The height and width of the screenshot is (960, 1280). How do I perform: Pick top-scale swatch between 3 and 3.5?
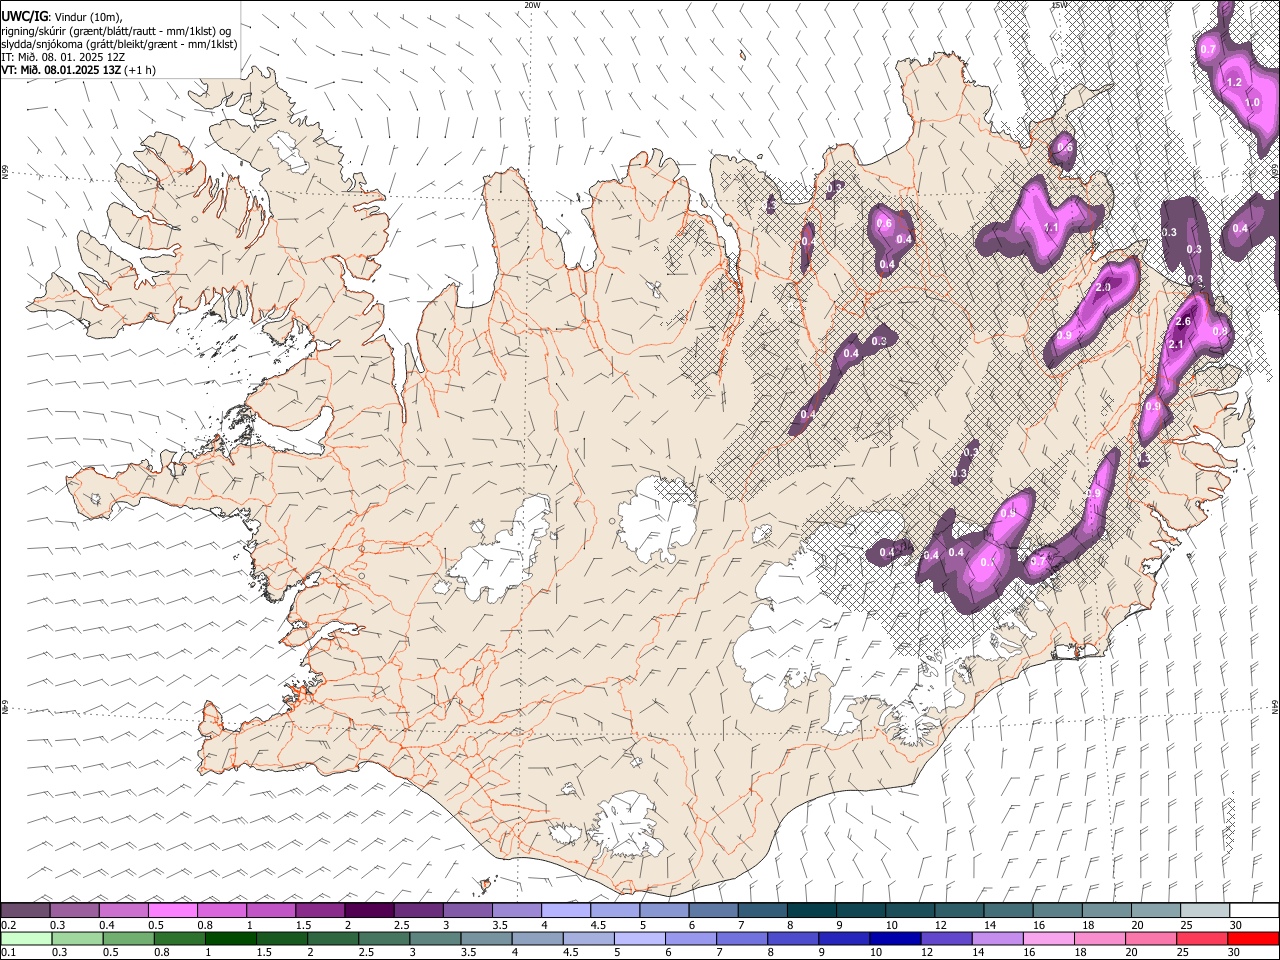tap(467, 910)
